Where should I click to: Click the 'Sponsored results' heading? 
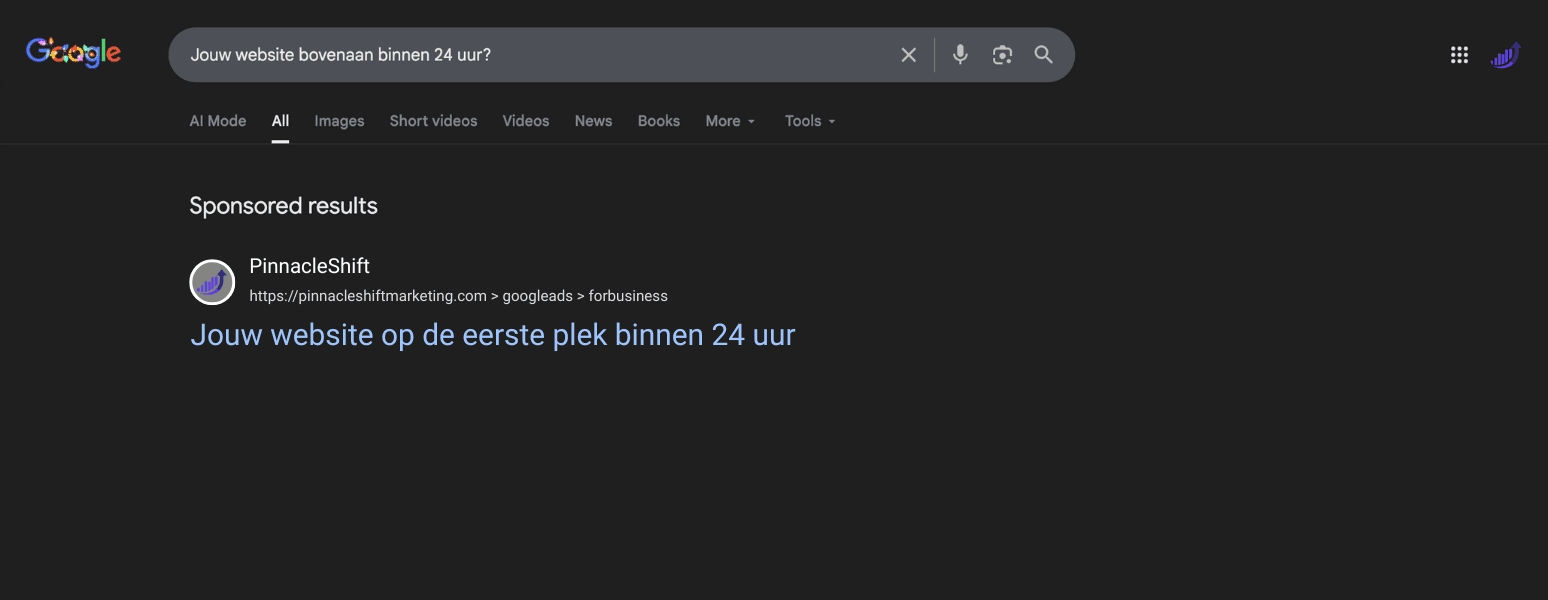pos(284,206)
